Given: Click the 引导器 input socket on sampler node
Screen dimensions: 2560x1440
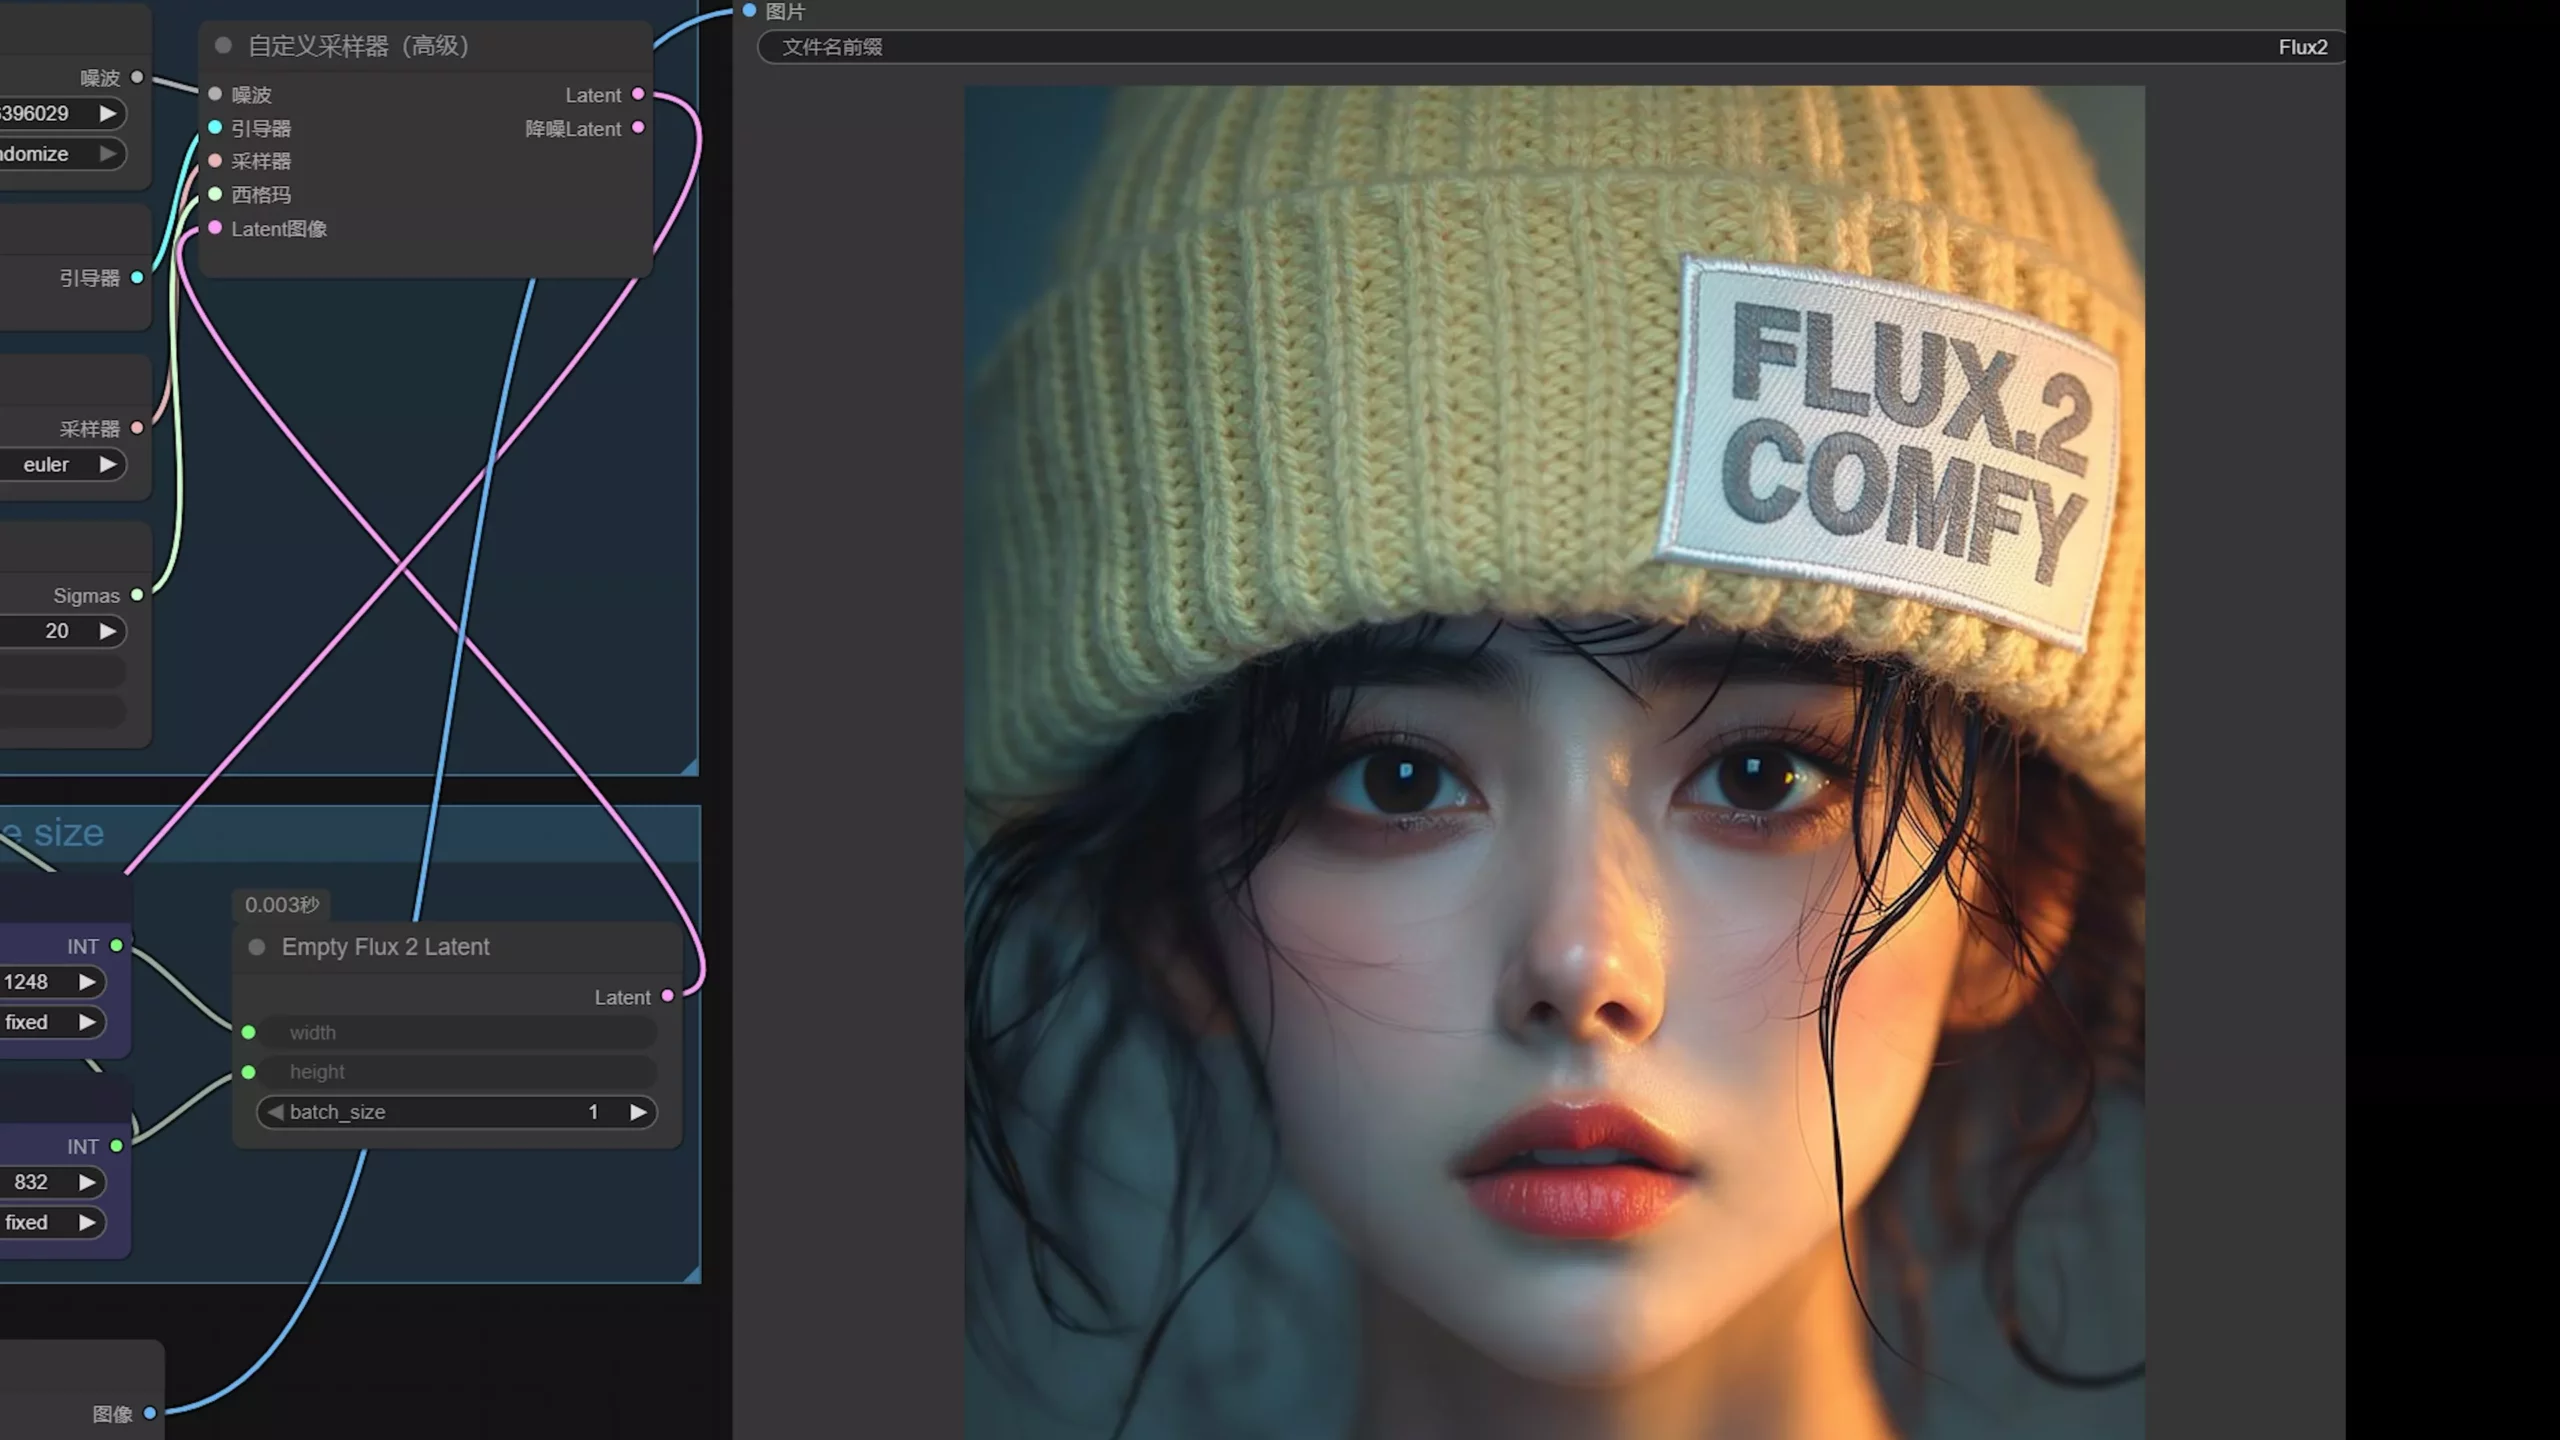Looking at the screenshot, I should [215, 128].
